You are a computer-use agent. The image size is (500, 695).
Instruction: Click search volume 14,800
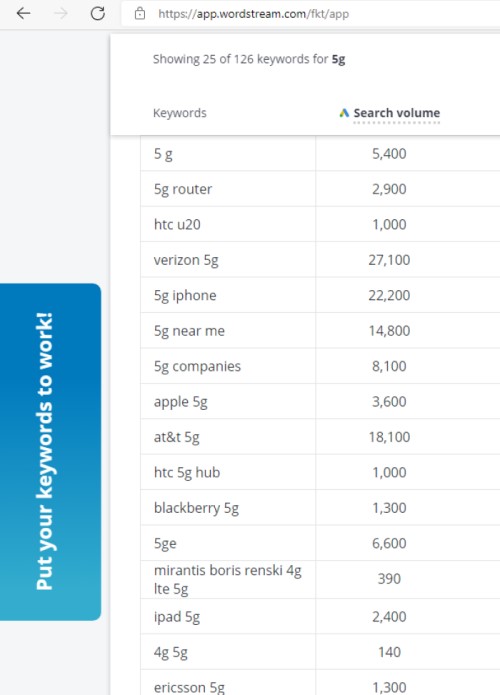pos(389,331)
